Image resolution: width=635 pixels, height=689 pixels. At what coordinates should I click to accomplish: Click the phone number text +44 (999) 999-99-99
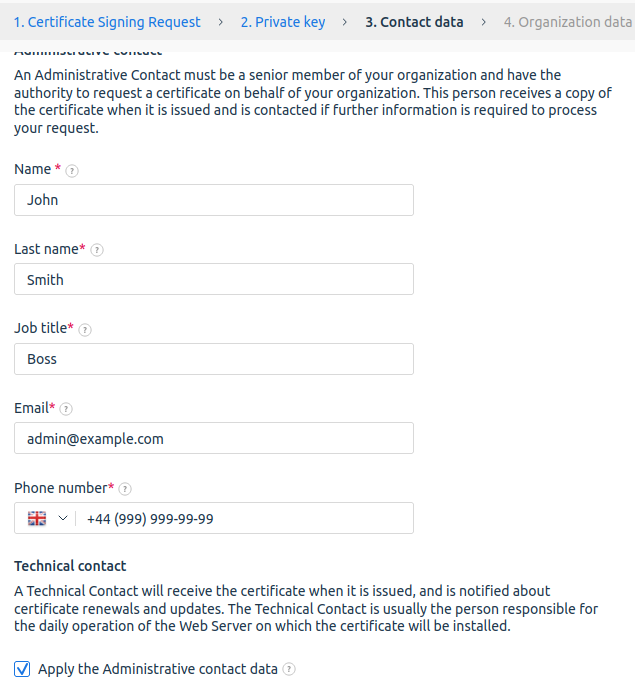tap(150, 519)
